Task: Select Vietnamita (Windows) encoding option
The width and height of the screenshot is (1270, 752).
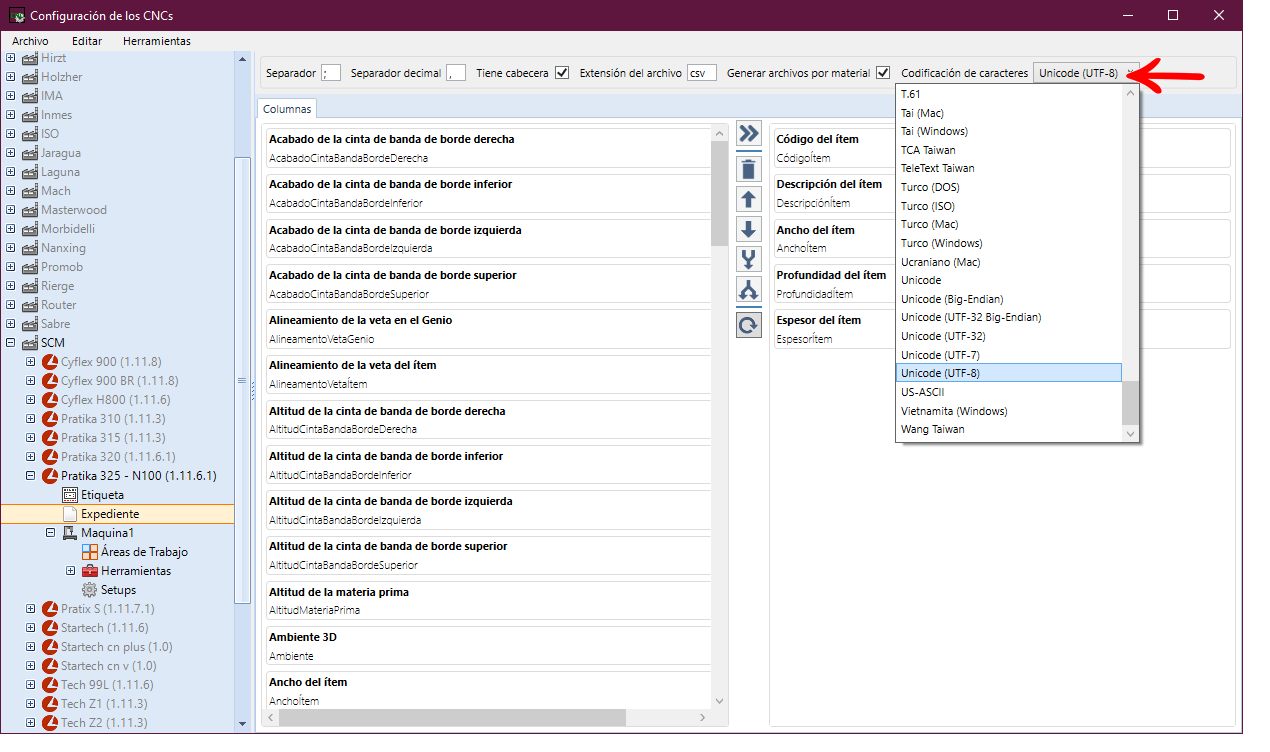Action: (1009, 411)
